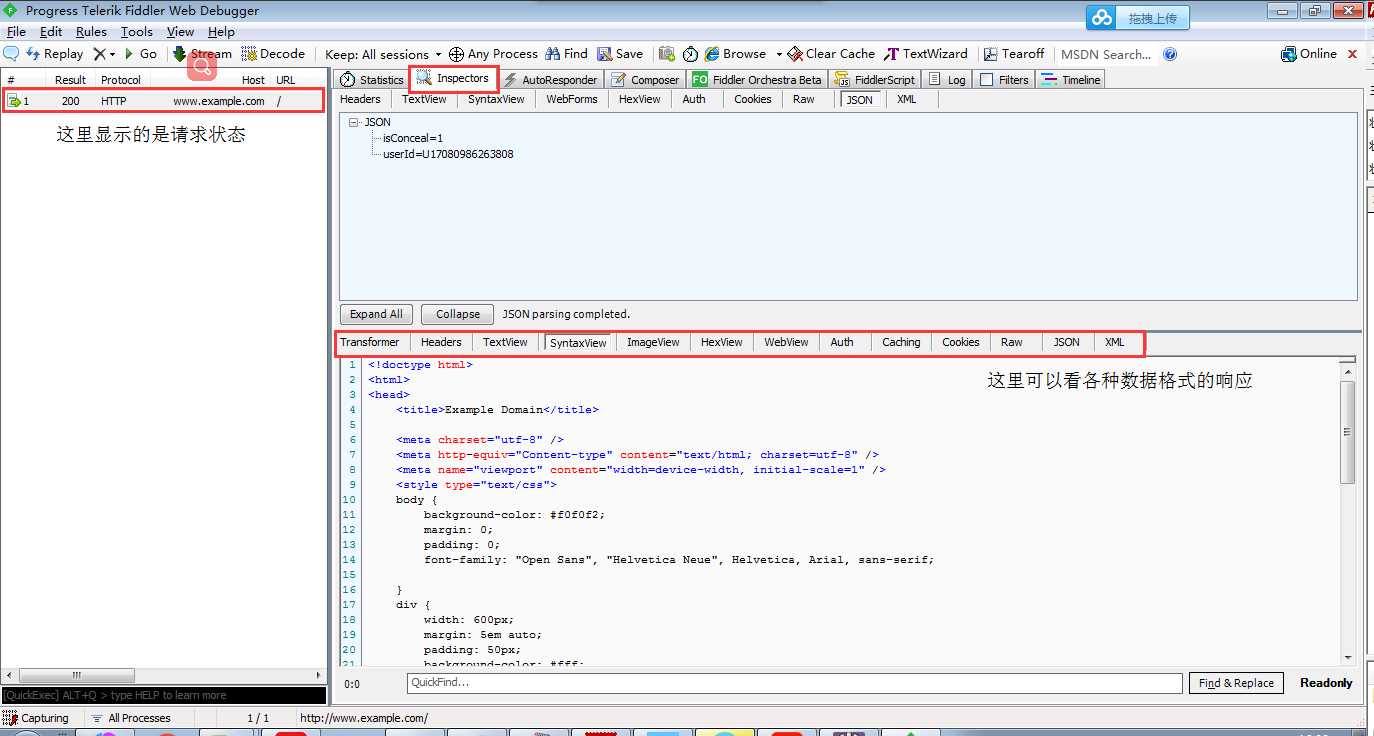
Task: Click Tearoff in the toolbar
Action: [x=1014, y=54]
